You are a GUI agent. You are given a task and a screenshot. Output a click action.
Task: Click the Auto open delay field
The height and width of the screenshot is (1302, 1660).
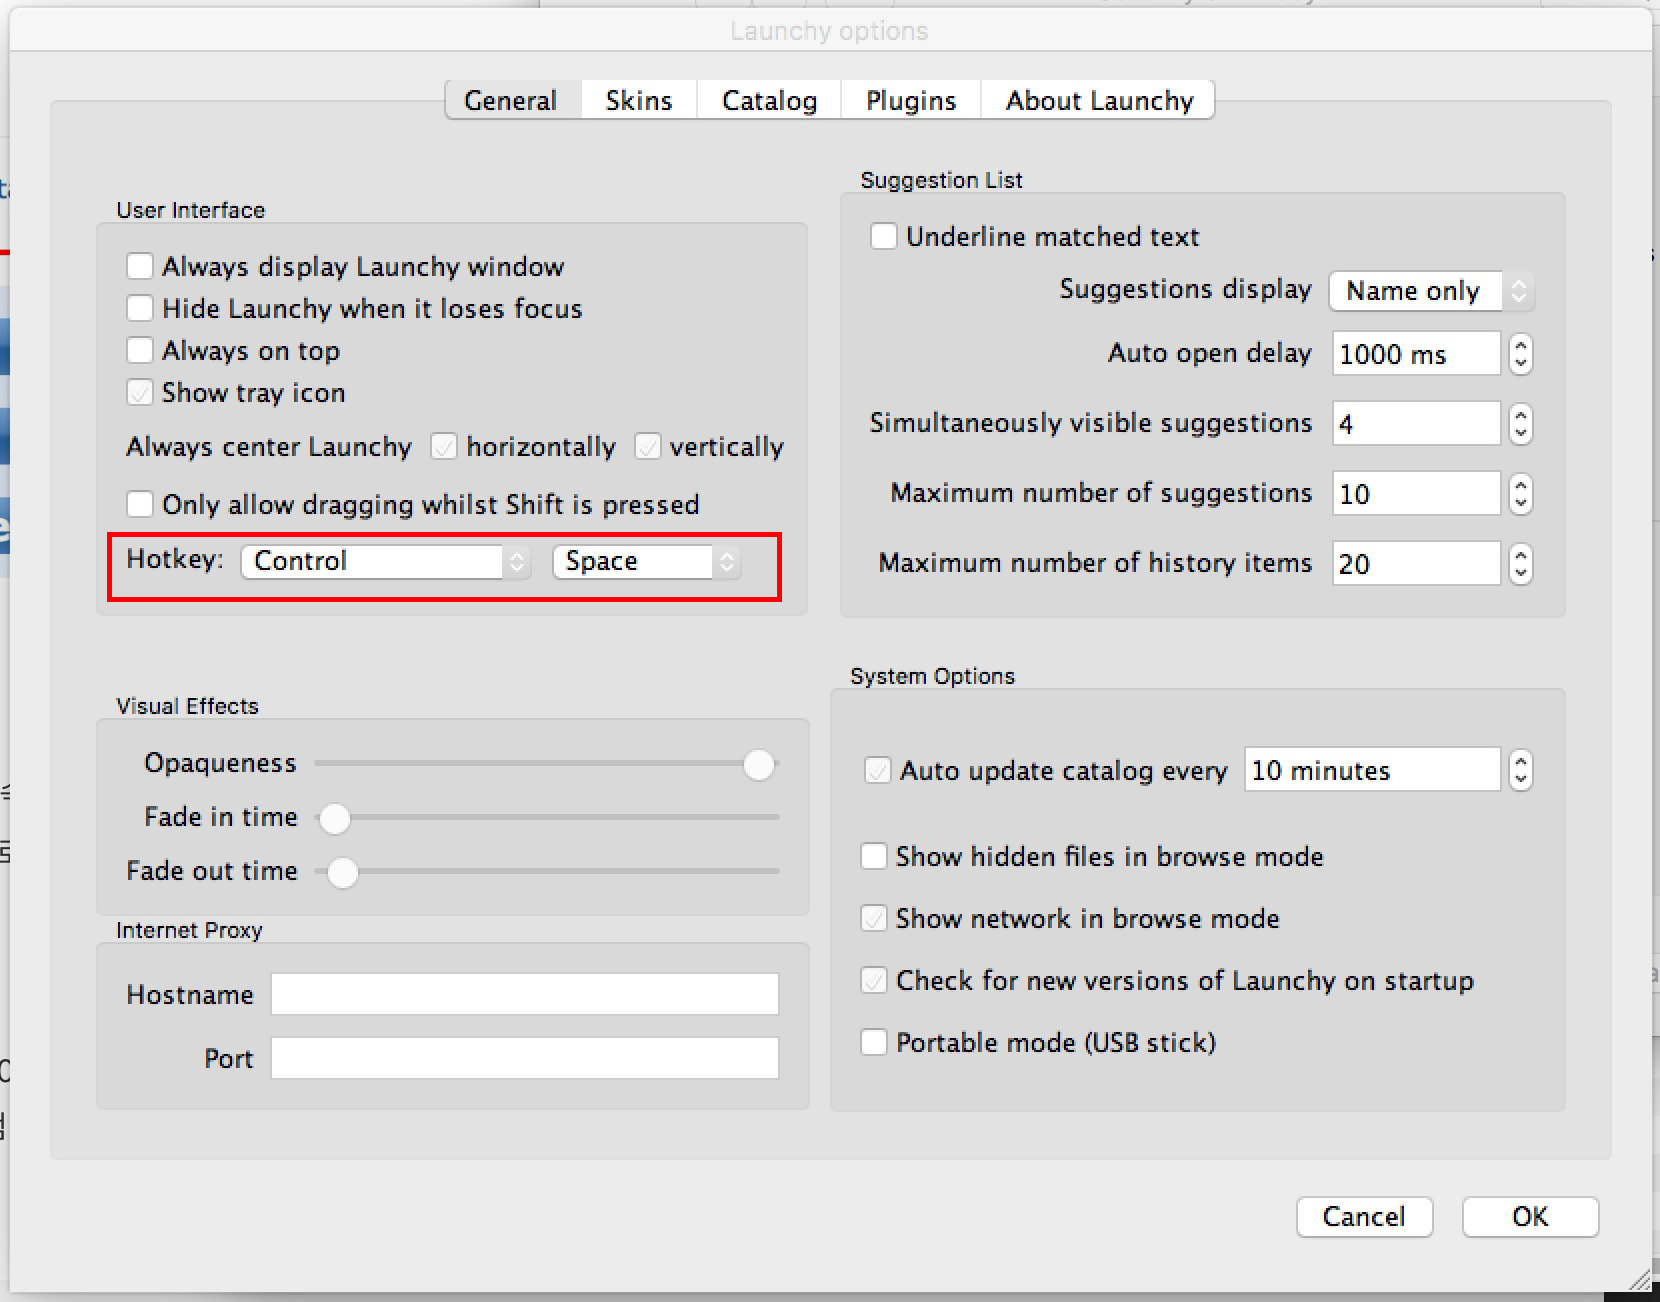click(x=1416, y=354)
